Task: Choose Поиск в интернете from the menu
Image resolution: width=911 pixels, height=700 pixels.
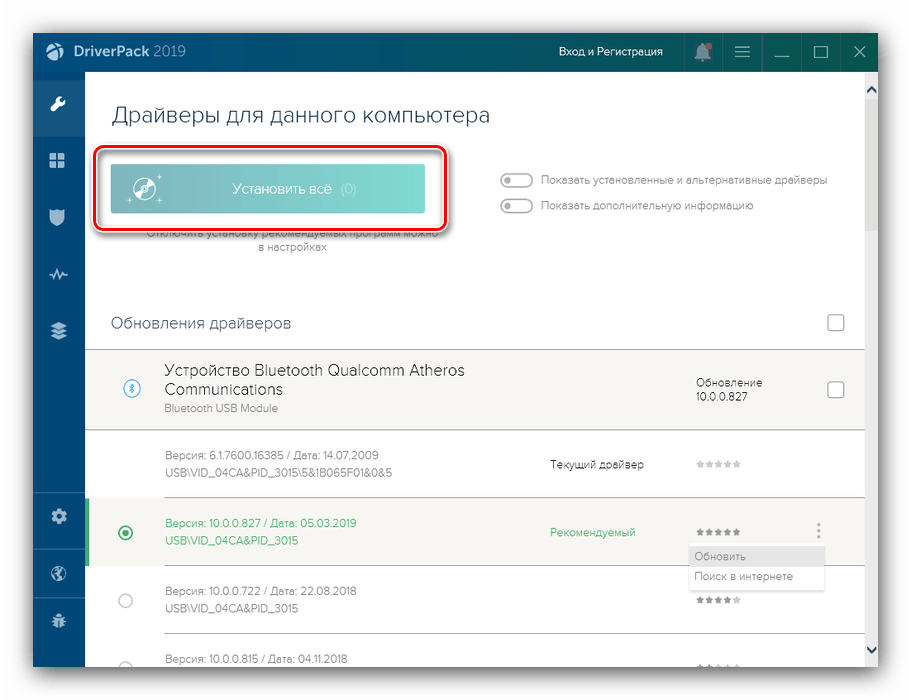Action: 743,576
